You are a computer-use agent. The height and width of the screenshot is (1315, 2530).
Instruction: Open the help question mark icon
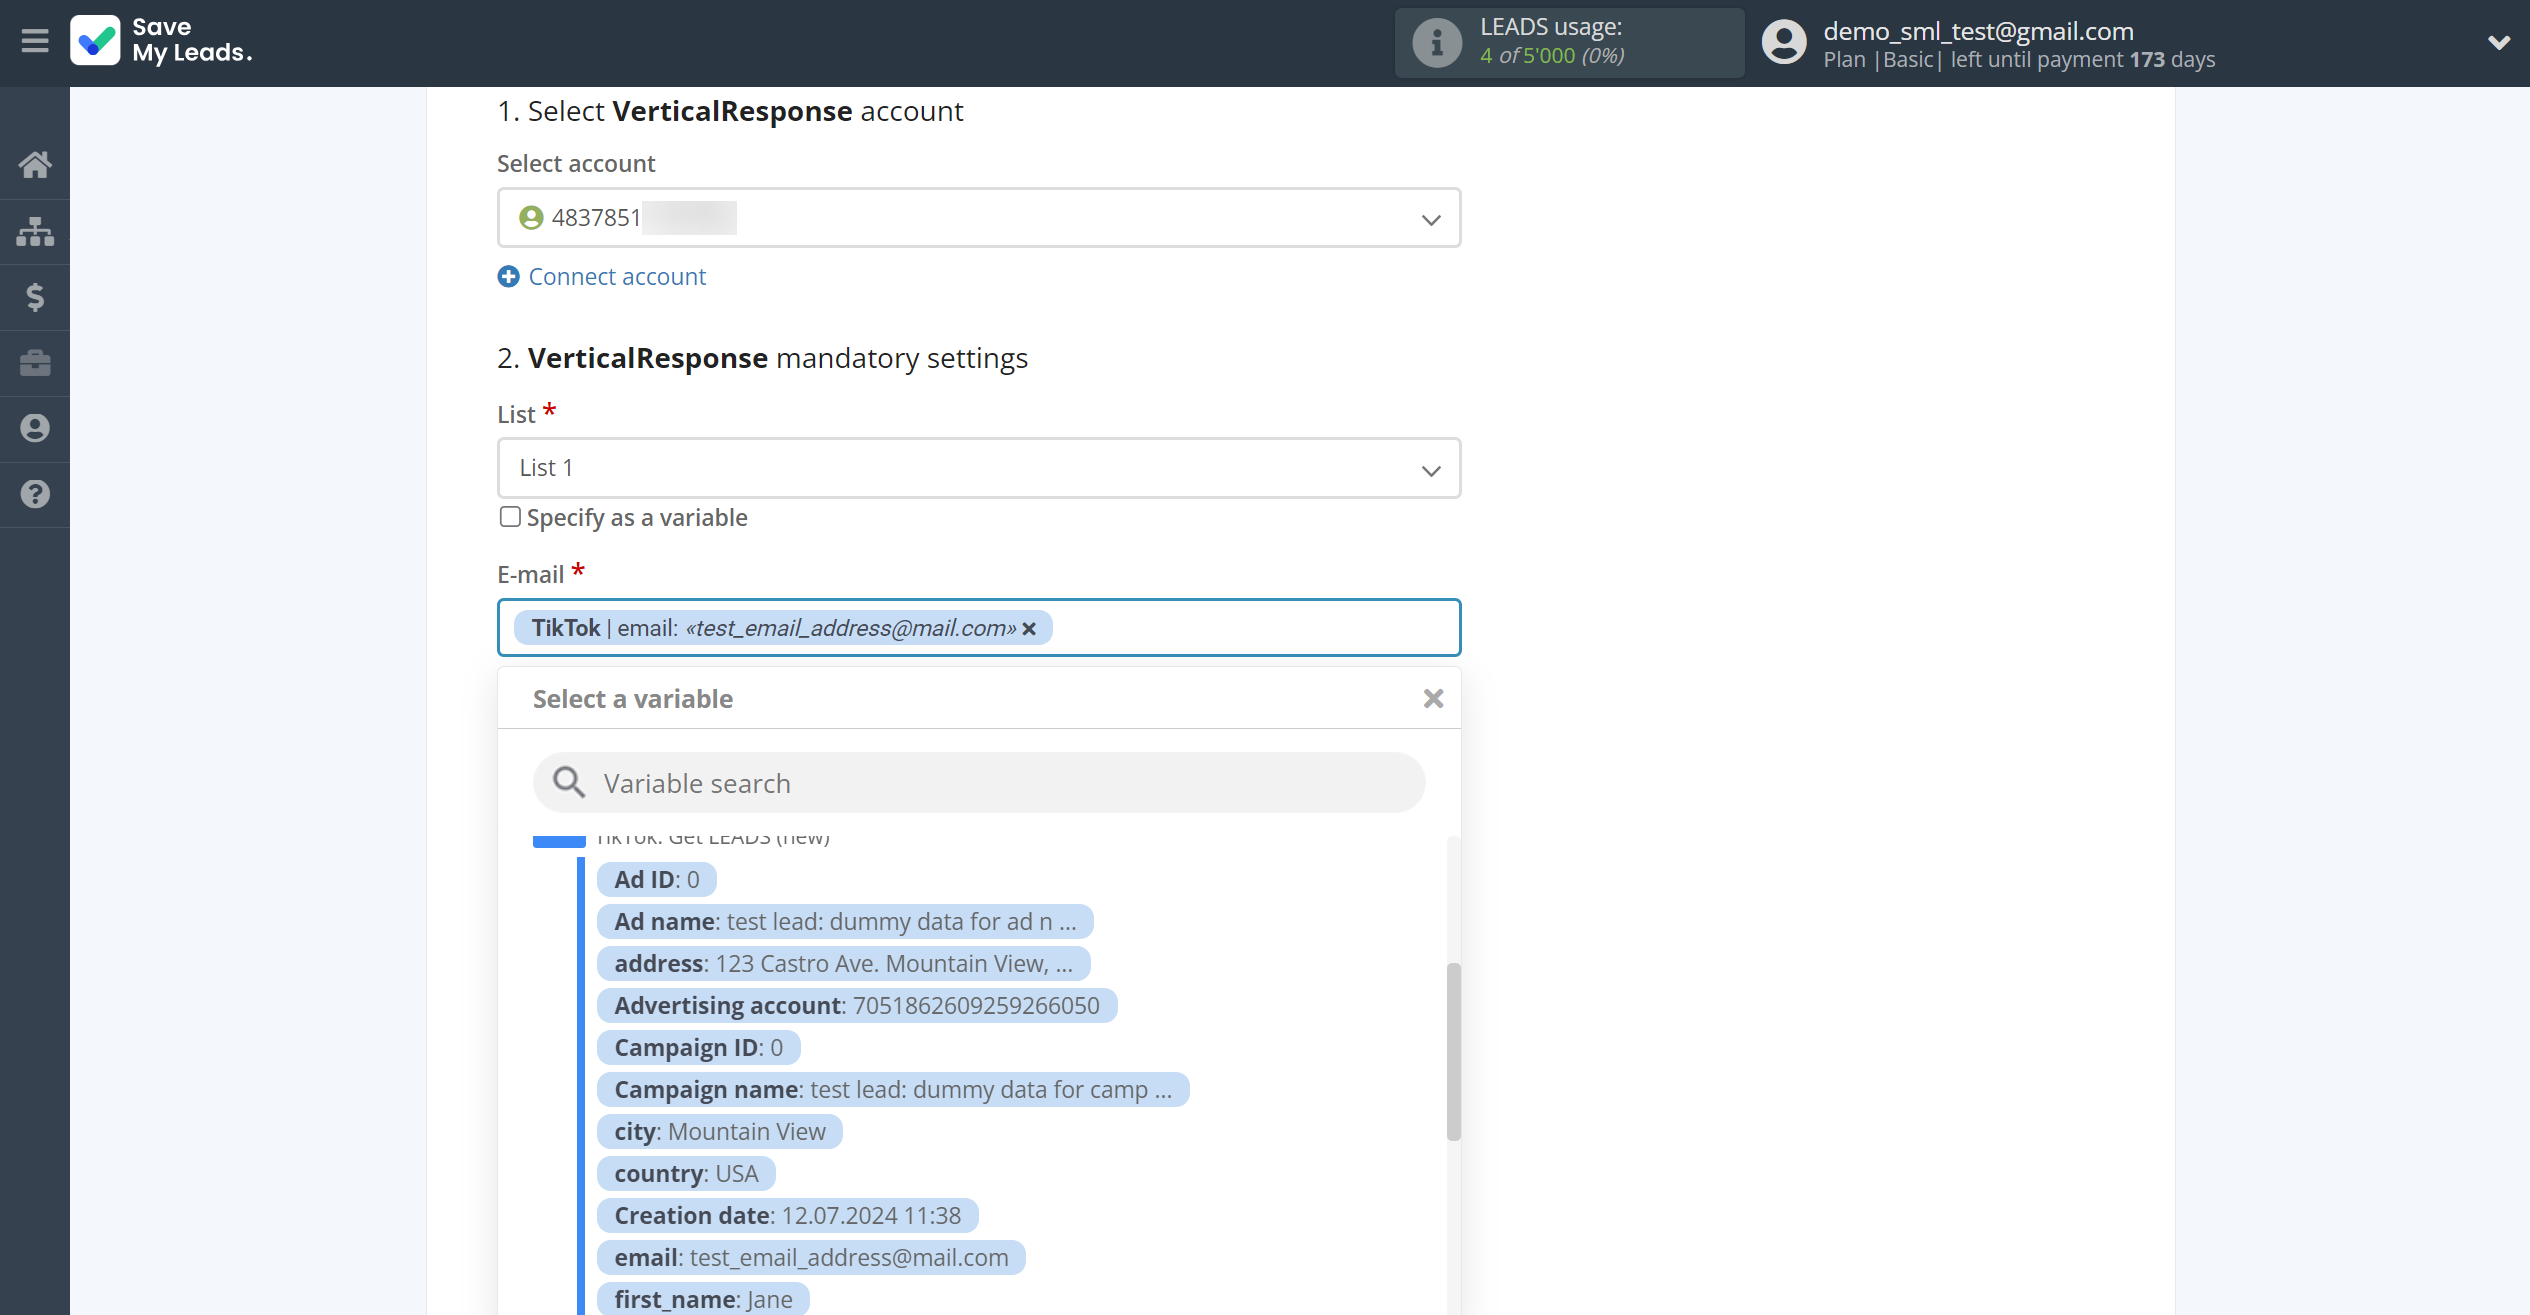(x=35, y=494)
